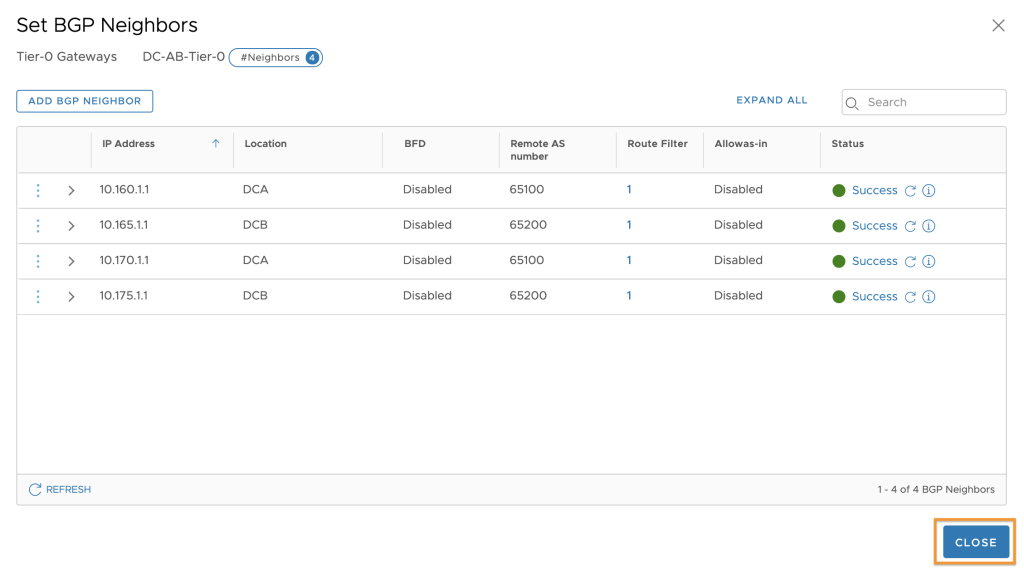Click in the Search field
The image size is (1024, 579).
(x=924, y=102)
